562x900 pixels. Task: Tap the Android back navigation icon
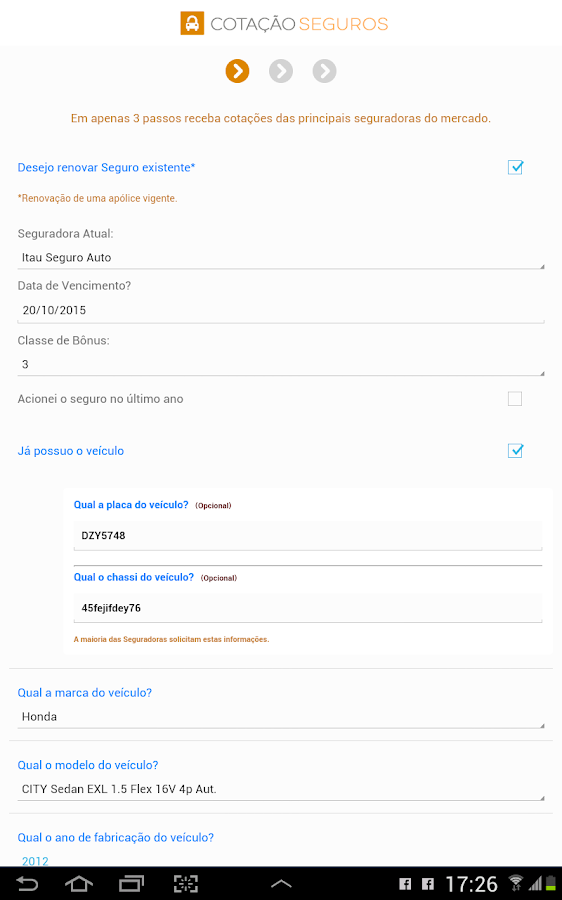click(x=26, y=884)
